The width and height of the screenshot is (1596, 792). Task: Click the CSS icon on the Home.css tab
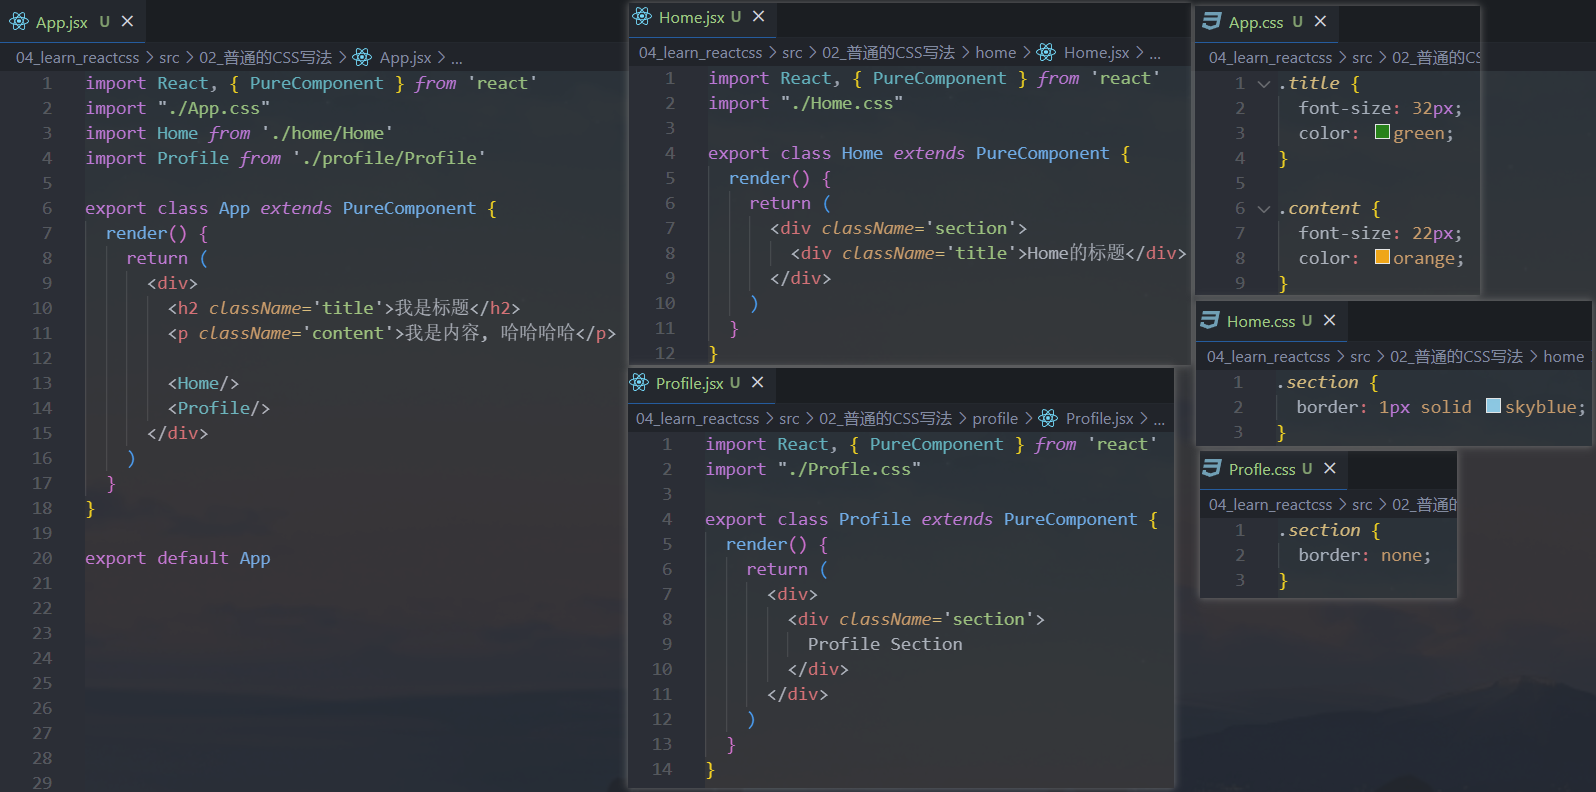pyautogui.click(x=1210, y=320)
